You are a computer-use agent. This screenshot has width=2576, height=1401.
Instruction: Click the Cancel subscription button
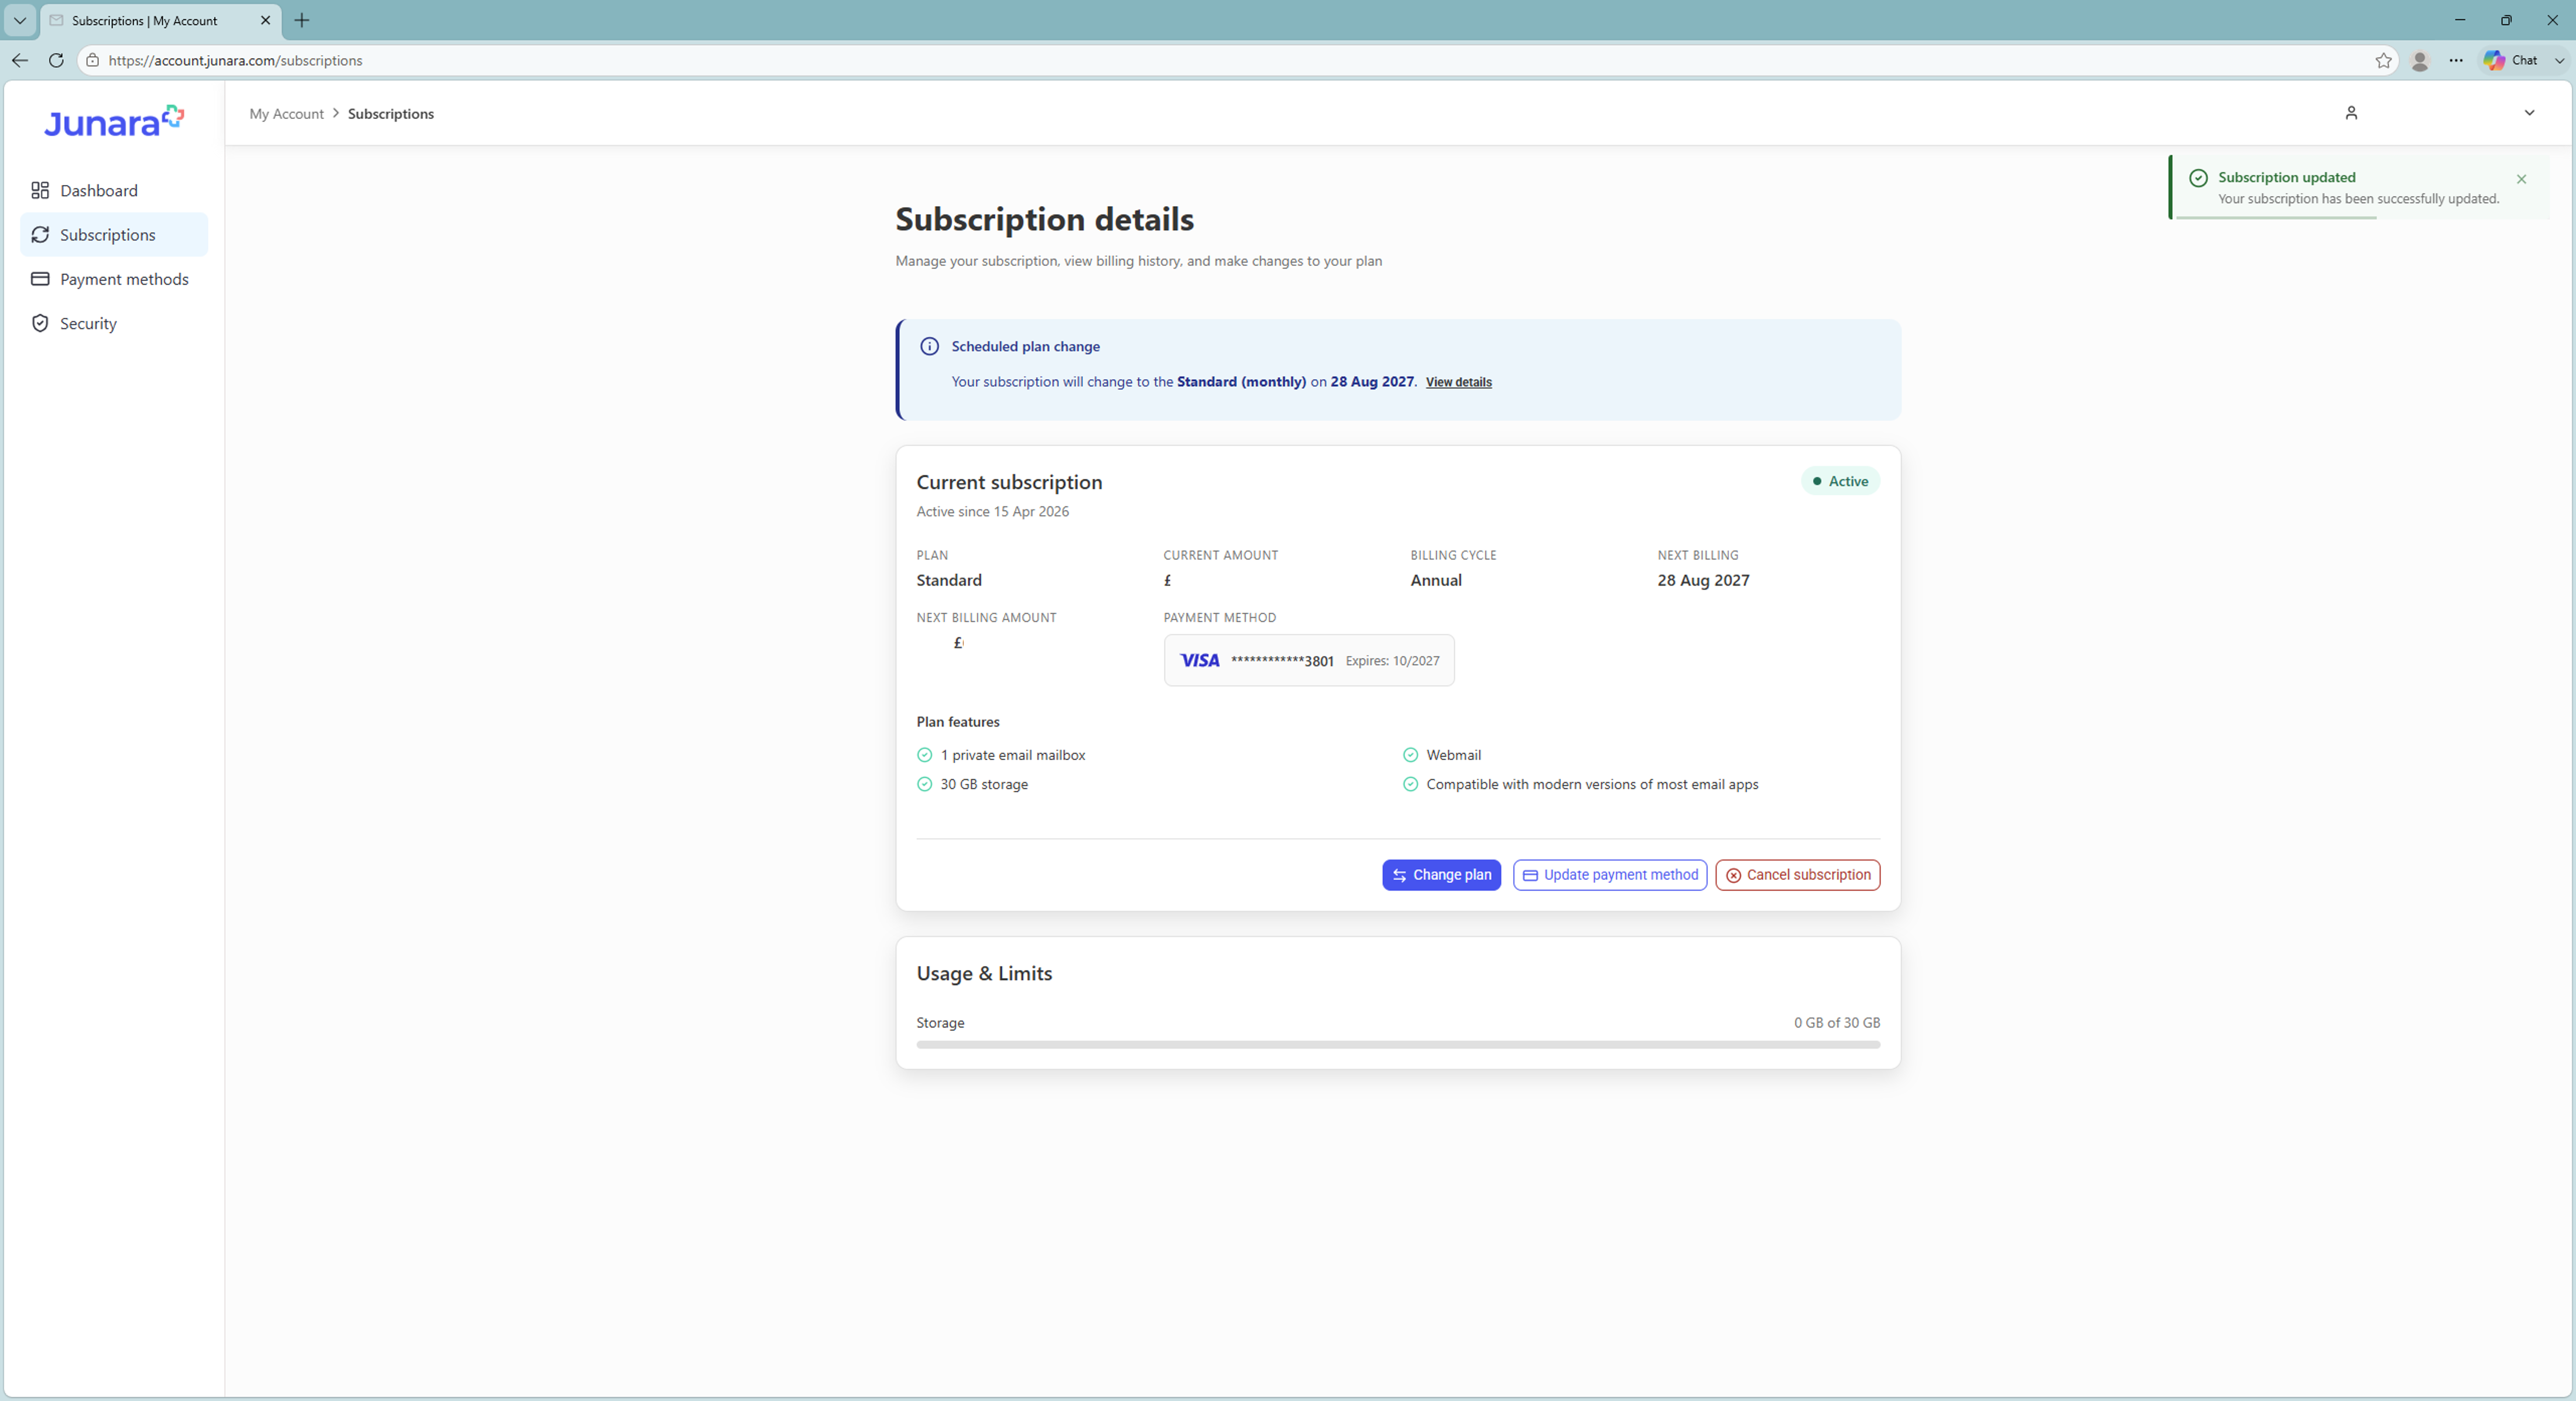coord(1797,875)
